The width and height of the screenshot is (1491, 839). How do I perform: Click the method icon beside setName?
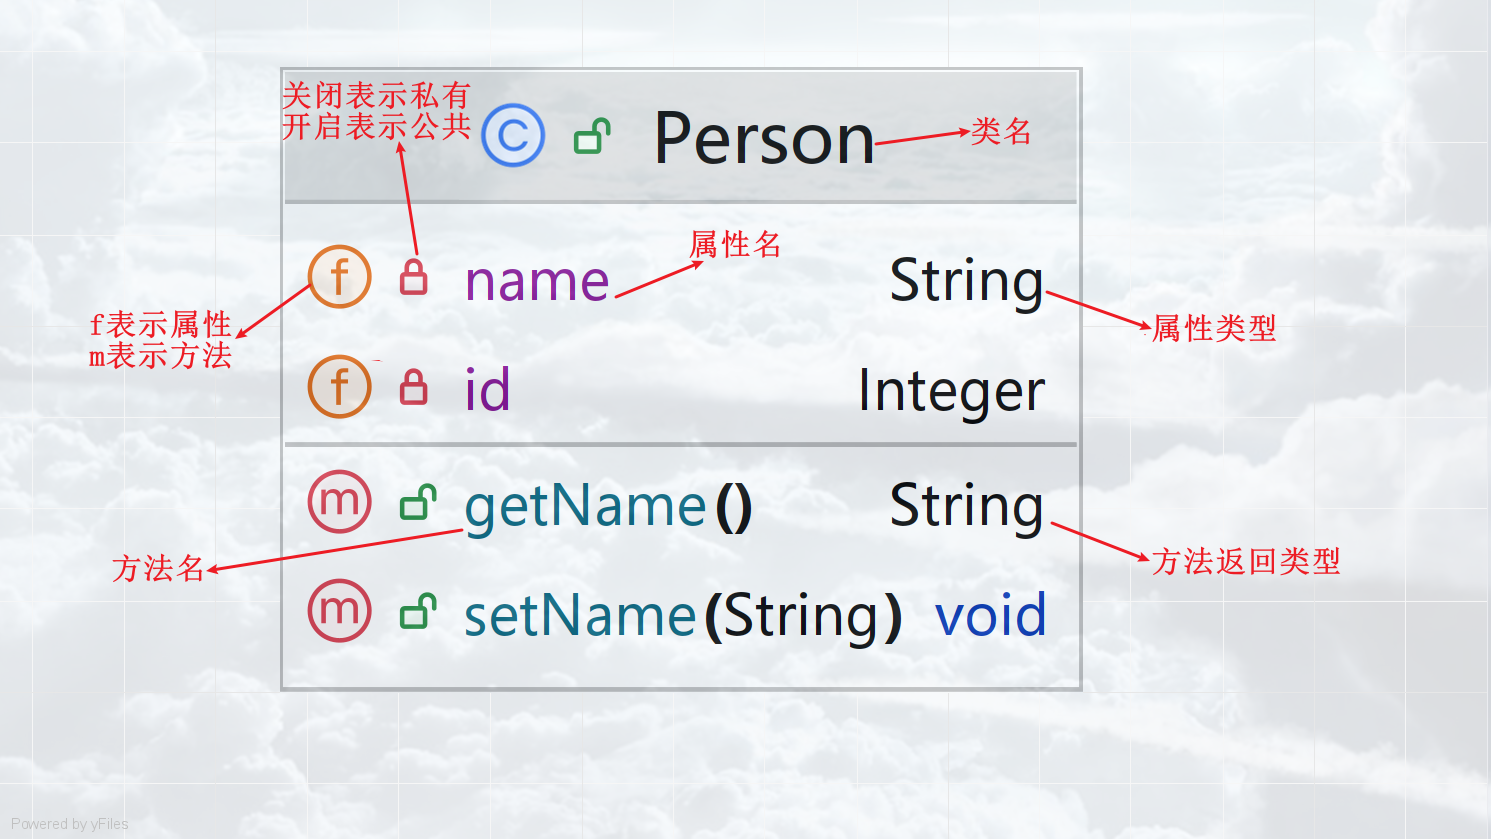click(340, 610)
